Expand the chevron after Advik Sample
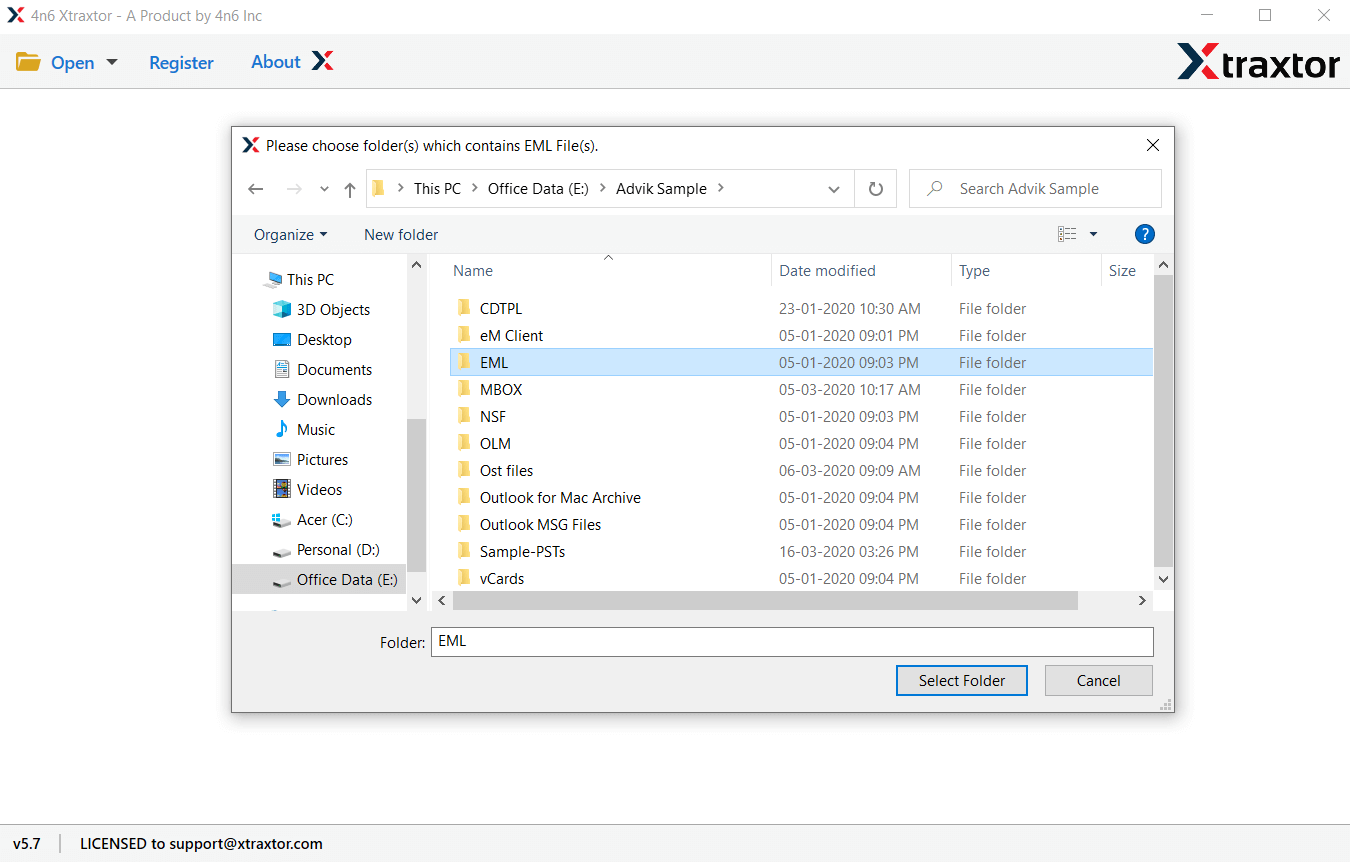Viewport: 1350px width, 862px height. (721, 188)
